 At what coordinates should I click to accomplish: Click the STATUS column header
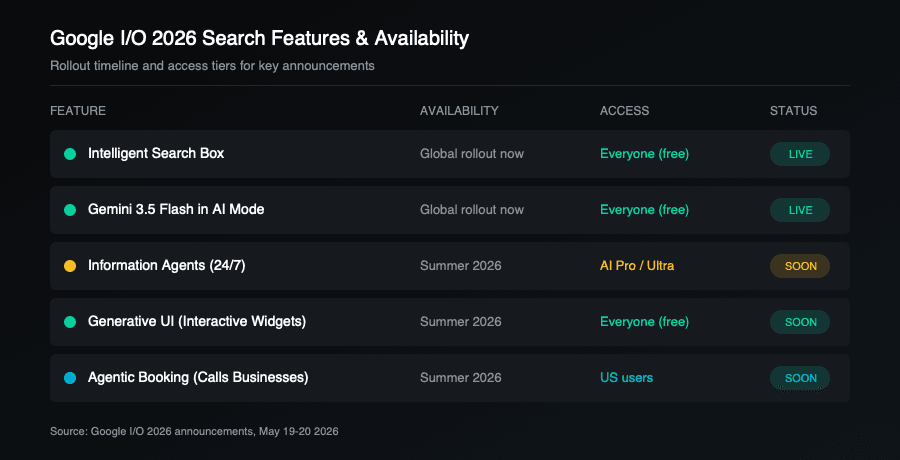tap(793, 111)
